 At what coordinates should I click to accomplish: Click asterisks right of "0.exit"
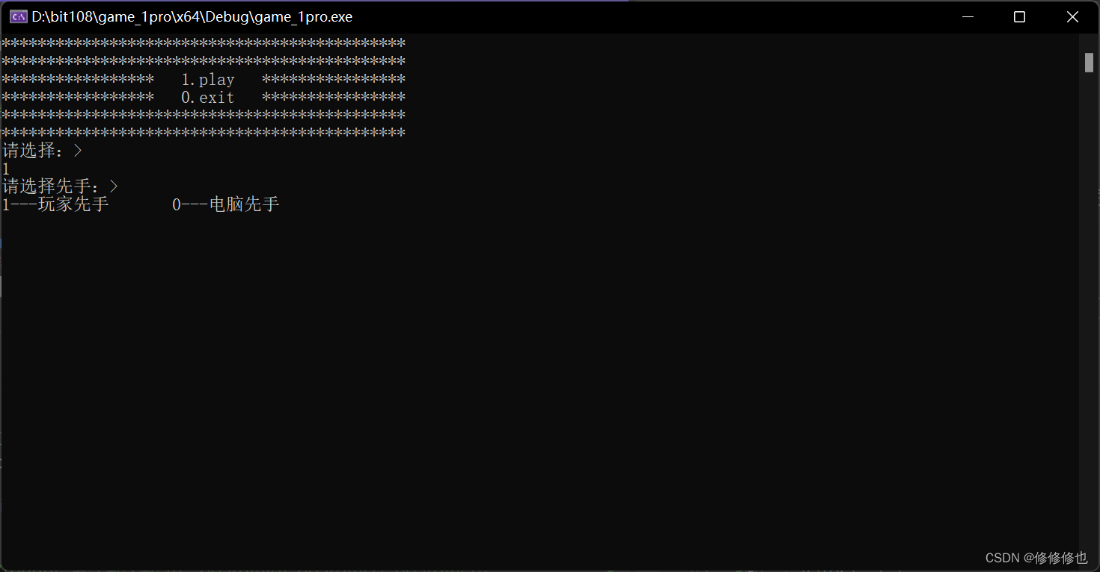click(x=333, y=98)
